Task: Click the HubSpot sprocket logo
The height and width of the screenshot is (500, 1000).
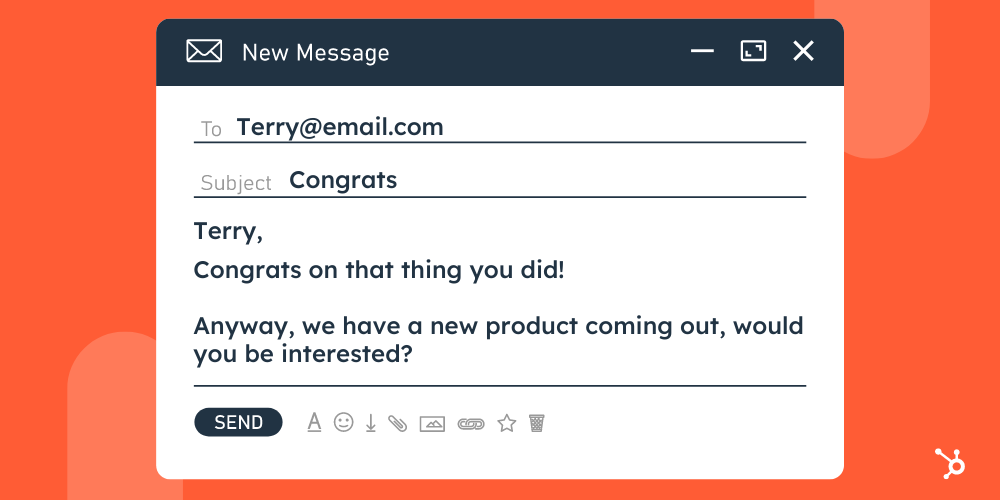Action: [x=949, y=464]
